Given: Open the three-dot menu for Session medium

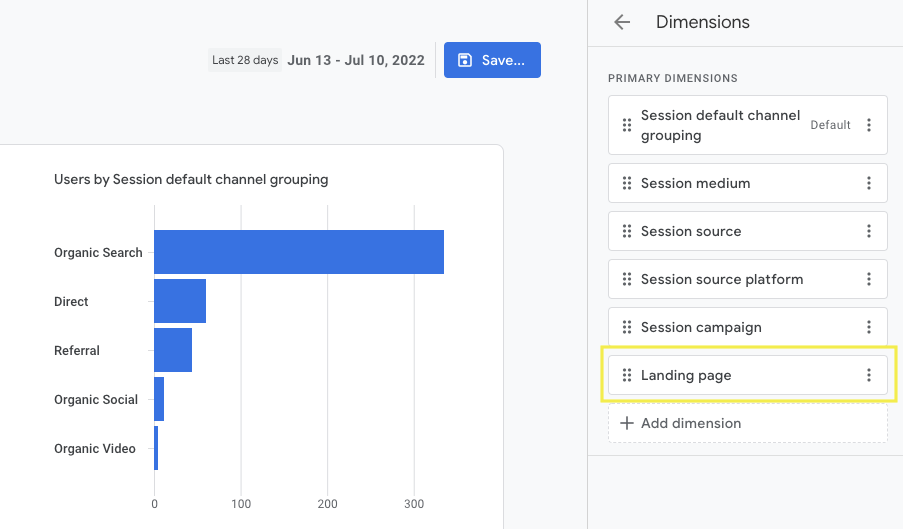Looking at the screenshot, I should click(868, 183).
